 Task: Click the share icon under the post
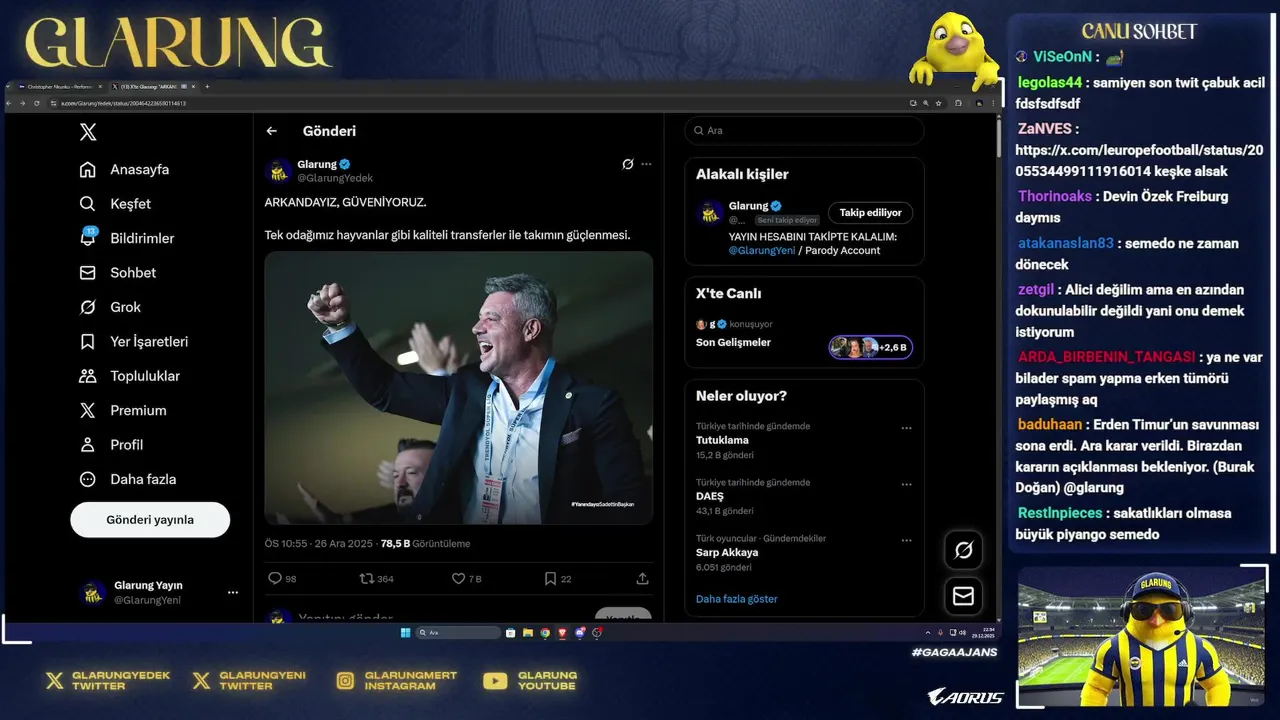pos(642,579)
